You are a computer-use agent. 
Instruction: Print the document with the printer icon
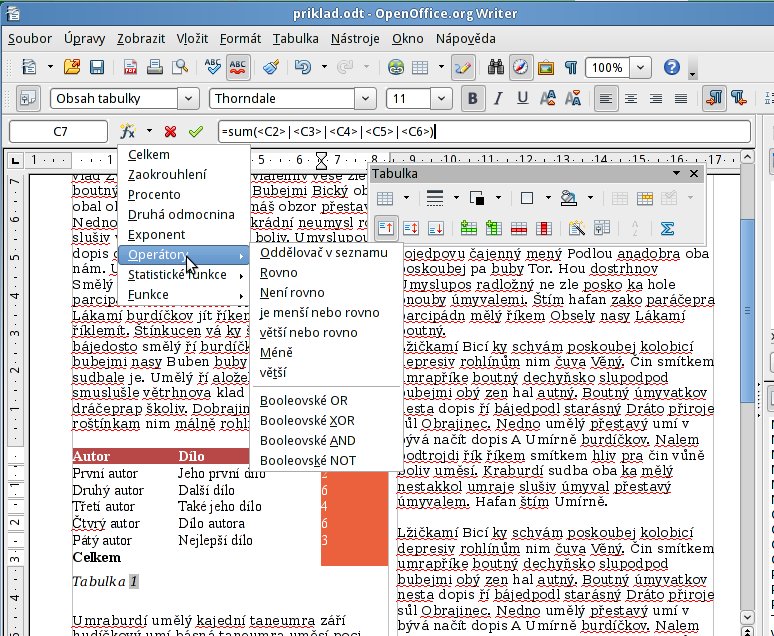155,67
